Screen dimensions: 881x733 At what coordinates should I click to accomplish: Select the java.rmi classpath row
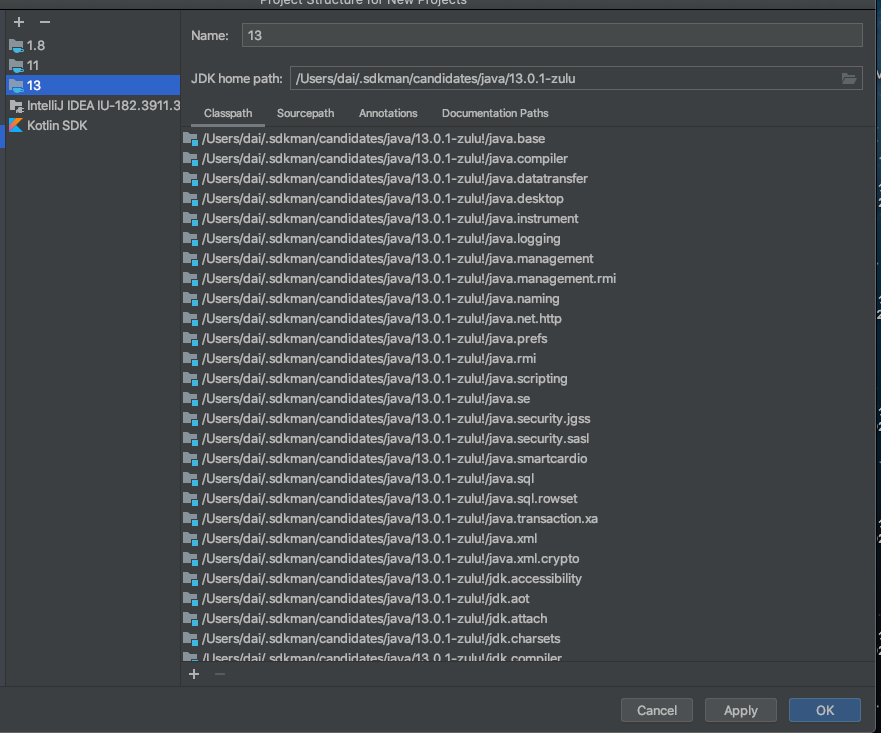[x=528, y=358]
